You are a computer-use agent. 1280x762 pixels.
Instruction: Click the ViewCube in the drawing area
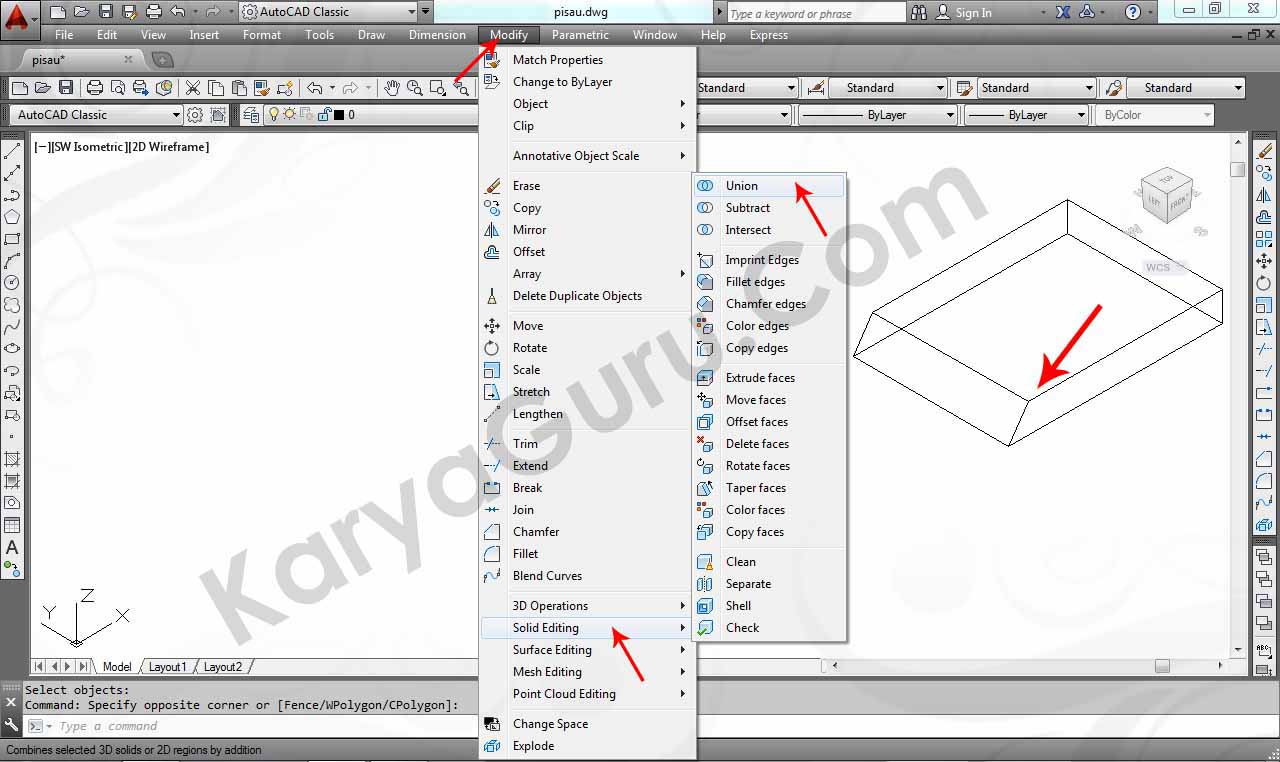click(x=1165, y=196)
